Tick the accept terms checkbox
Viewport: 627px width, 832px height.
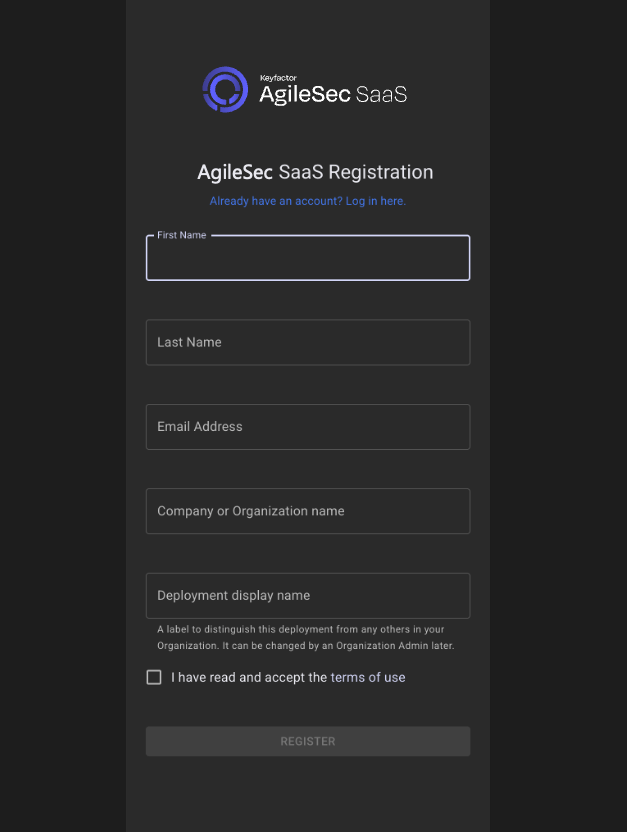tap(154, 677)
